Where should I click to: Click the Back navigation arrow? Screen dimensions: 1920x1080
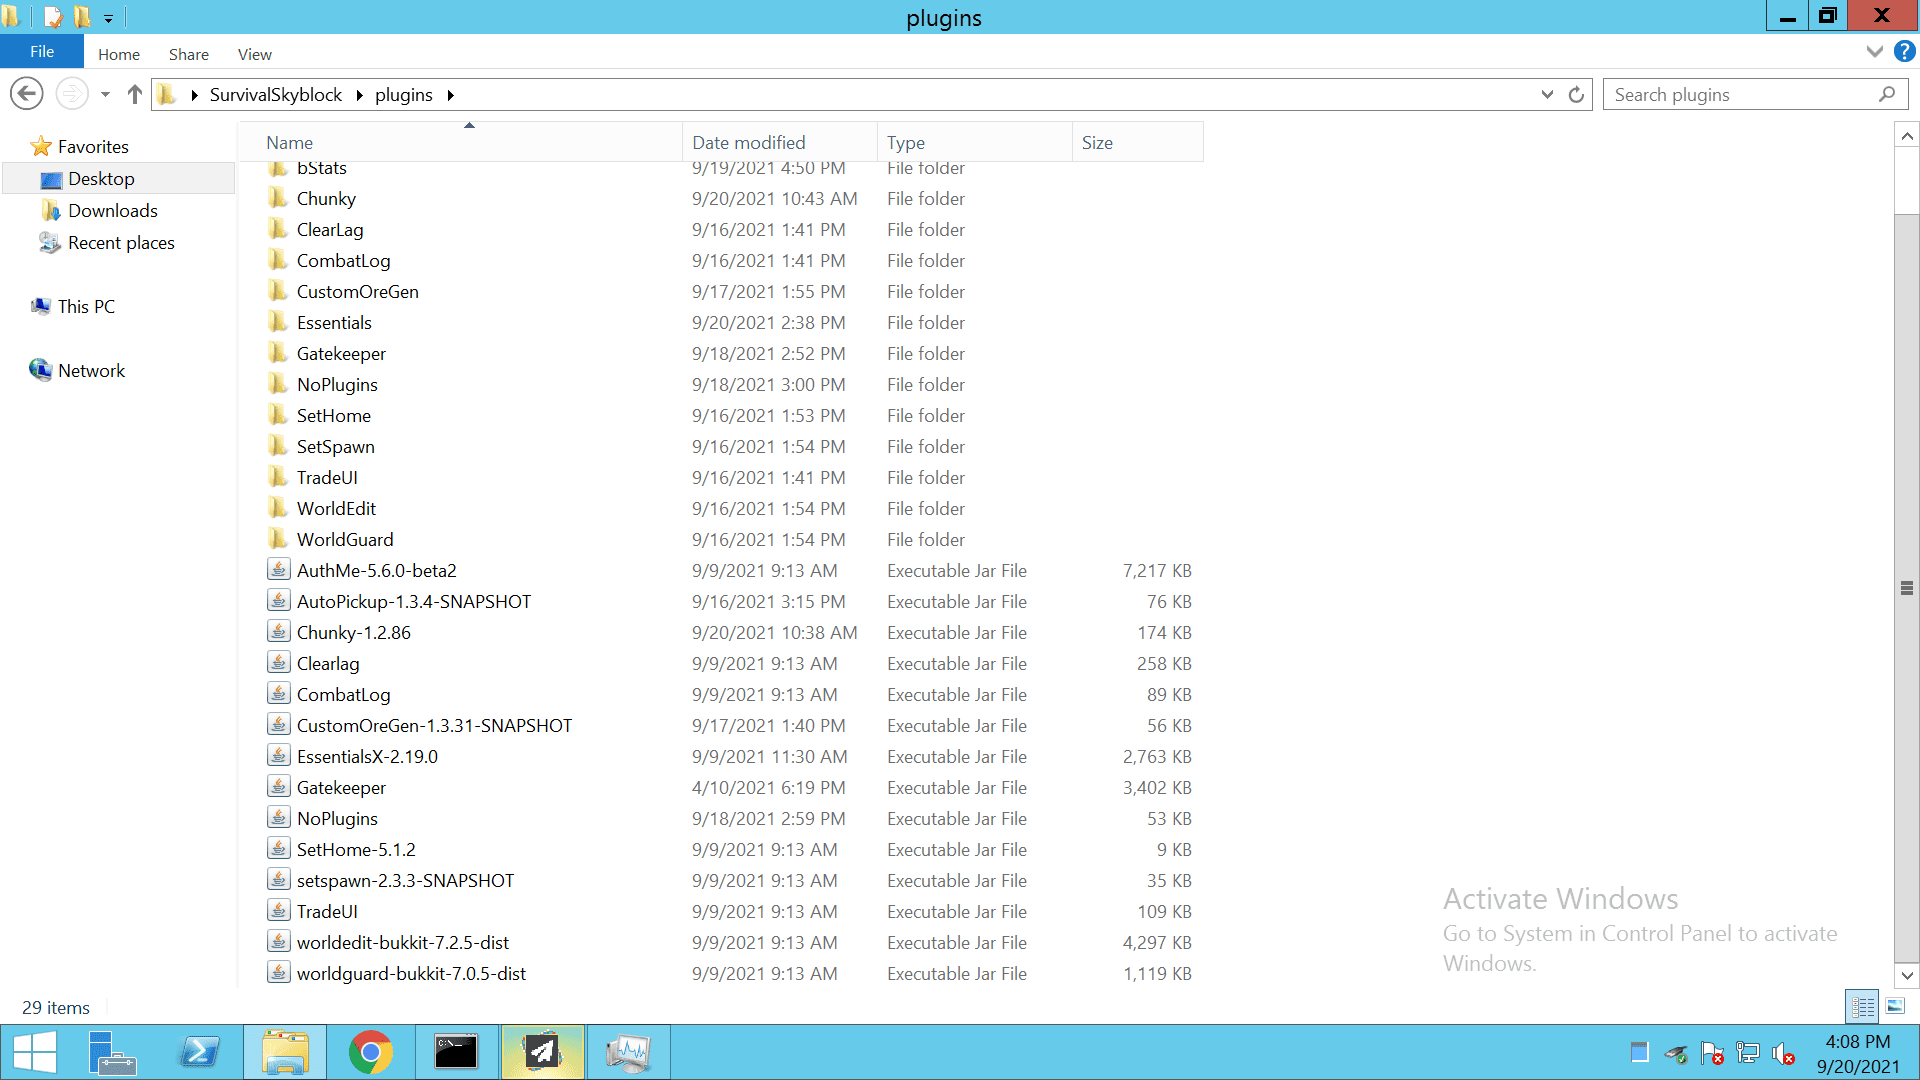click(27, 94)
